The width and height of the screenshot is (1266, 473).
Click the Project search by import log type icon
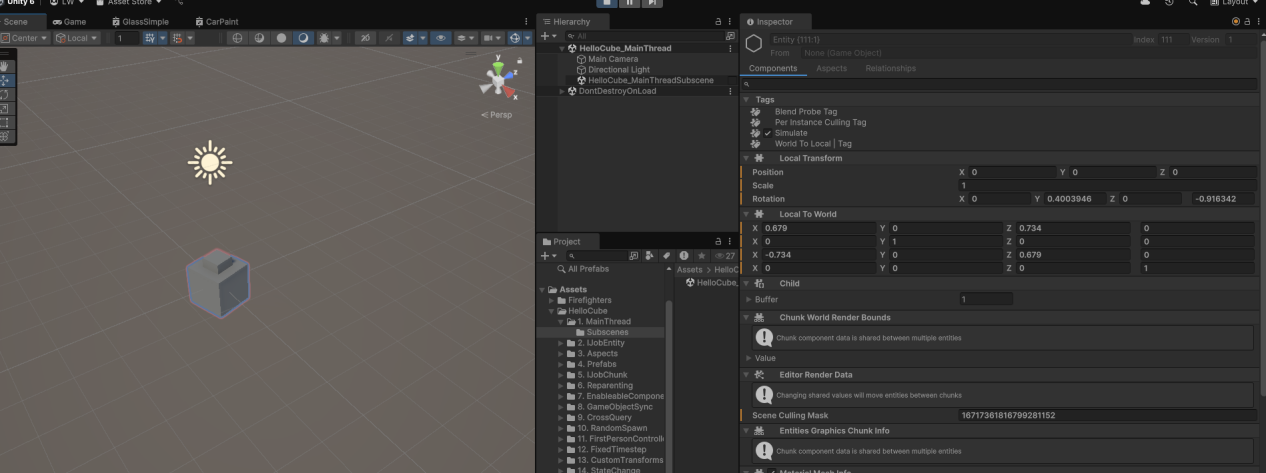pyautogui.click(x=684, y=256)
